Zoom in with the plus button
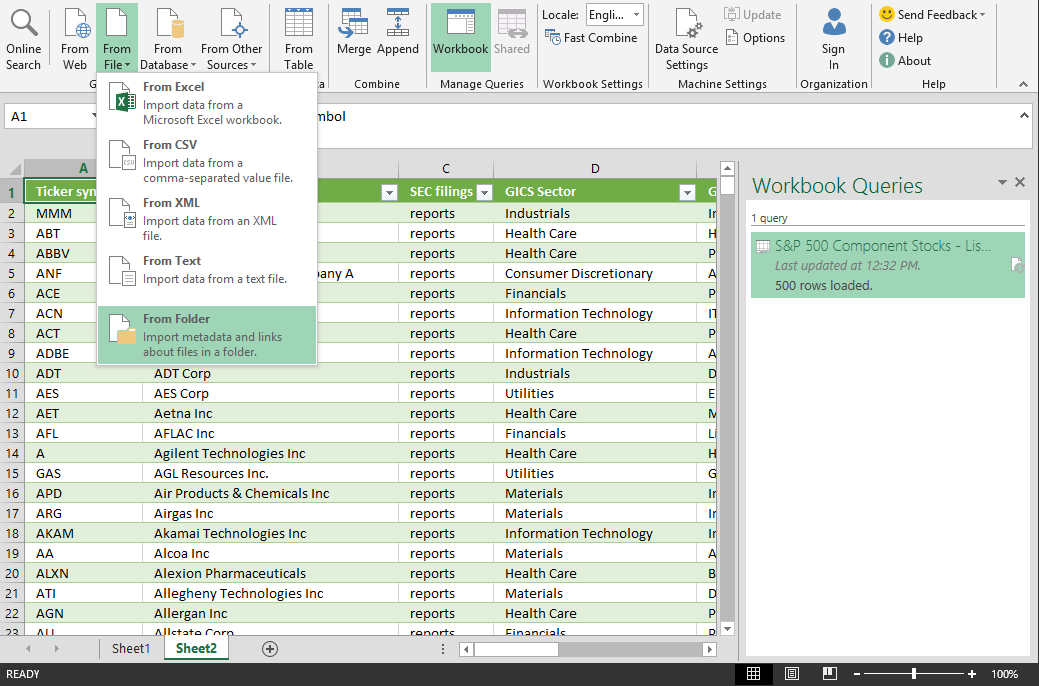Image resolution: width=1039 pixels, height=686 pixels. tap(971, 674)
